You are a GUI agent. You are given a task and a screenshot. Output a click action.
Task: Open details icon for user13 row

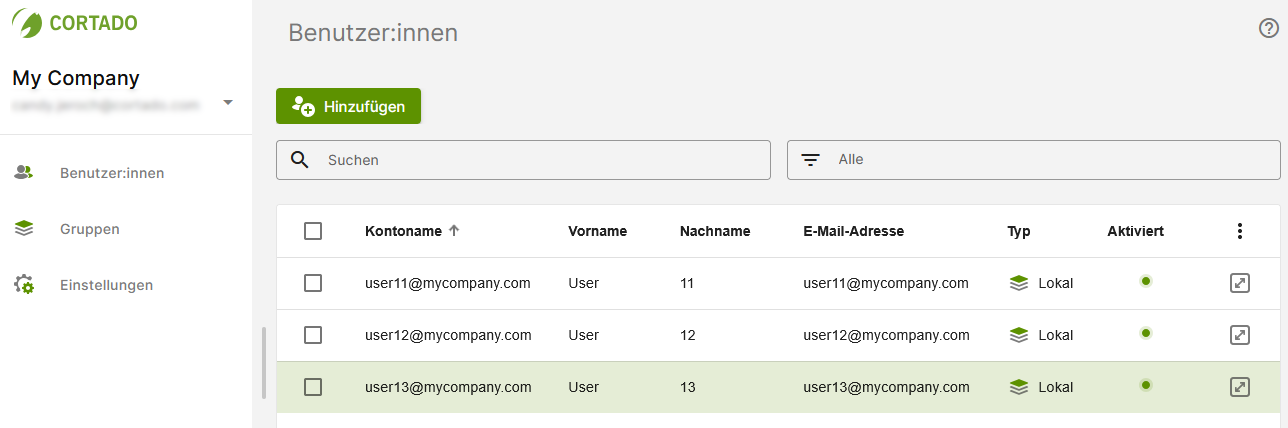[1240, 387]
